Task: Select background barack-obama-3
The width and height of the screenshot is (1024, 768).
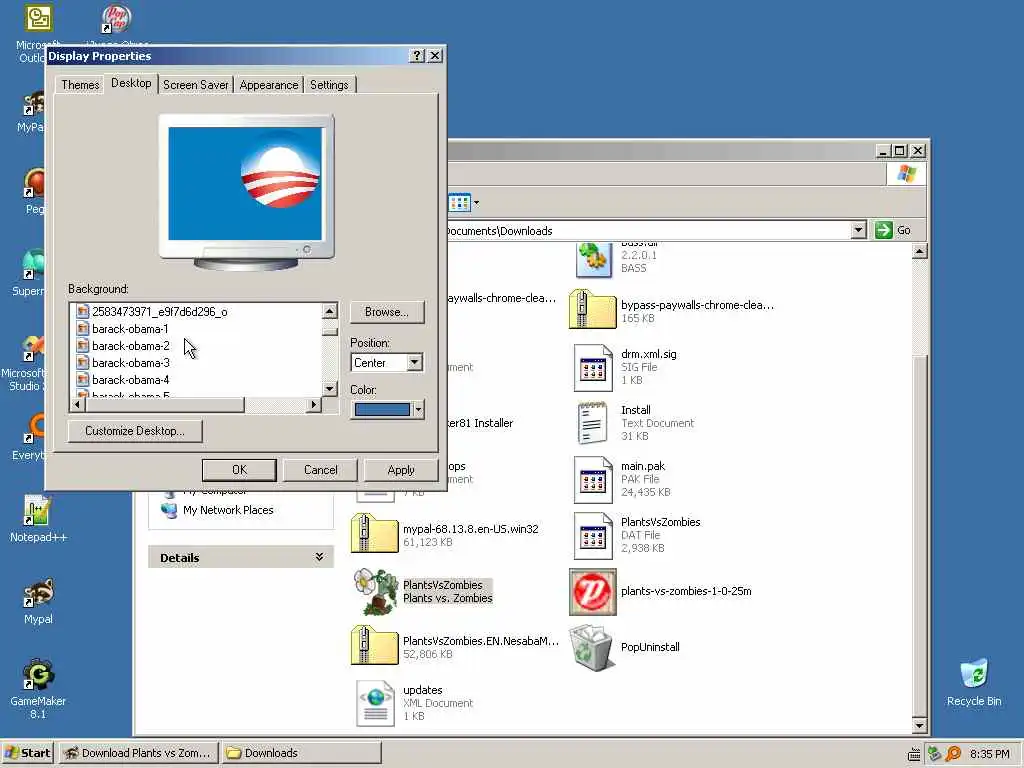Action: point(130,362)
